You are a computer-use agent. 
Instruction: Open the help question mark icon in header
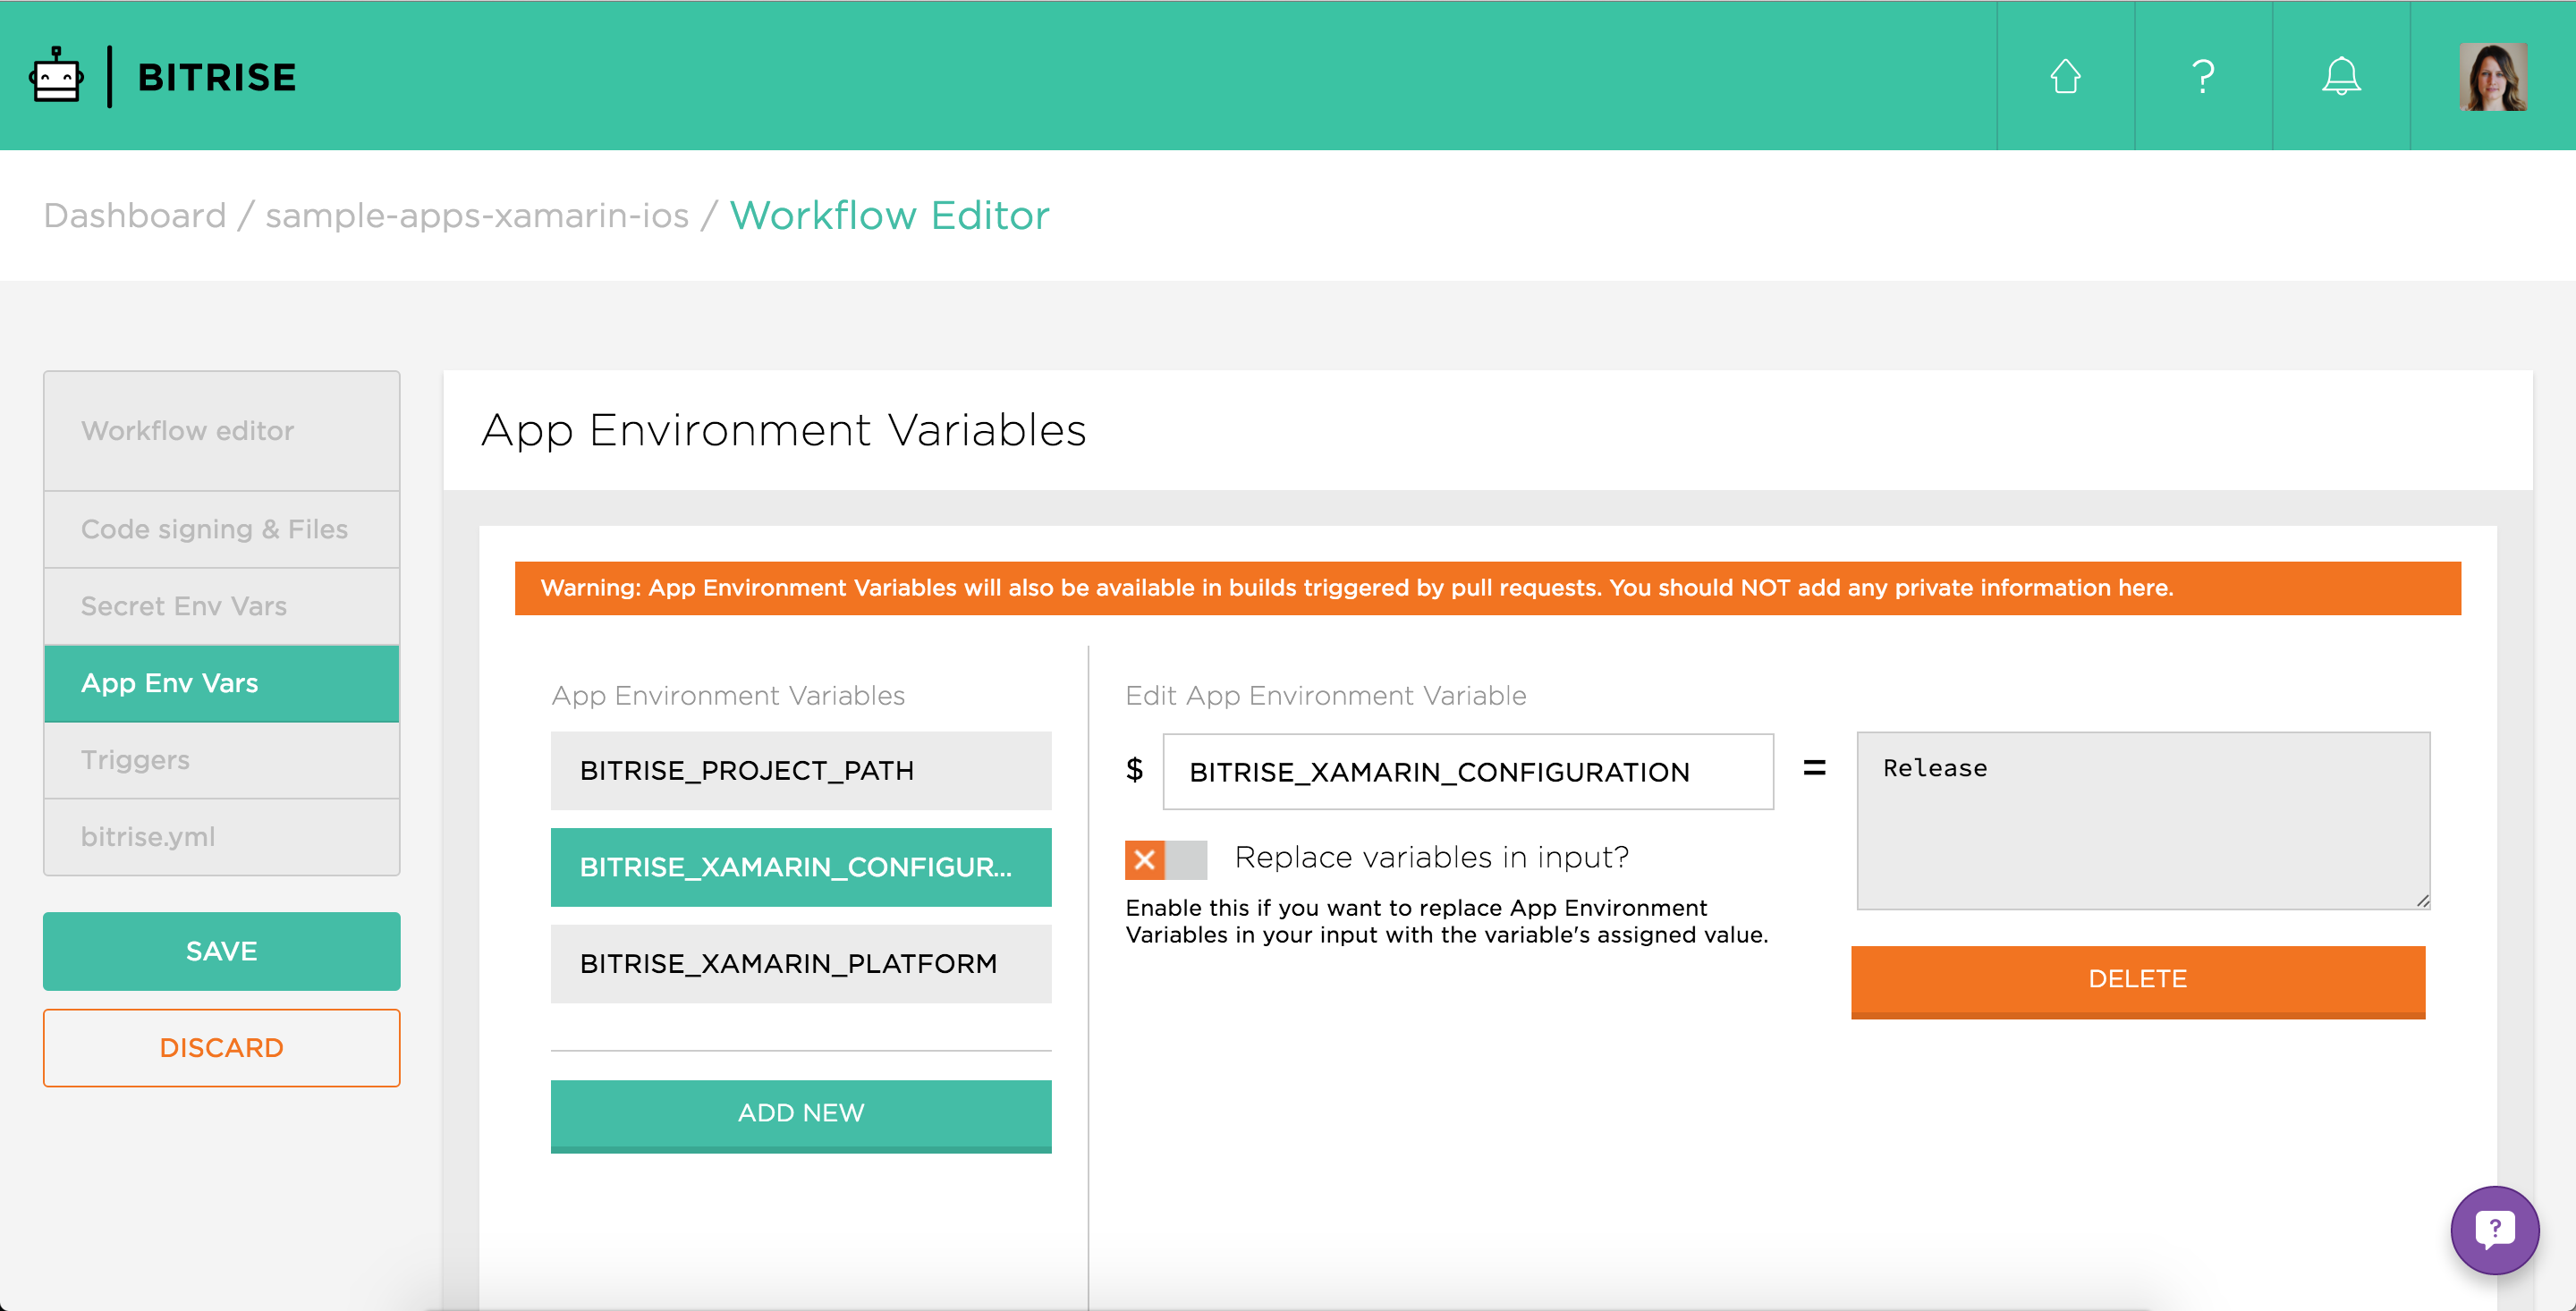point(2203,76)
